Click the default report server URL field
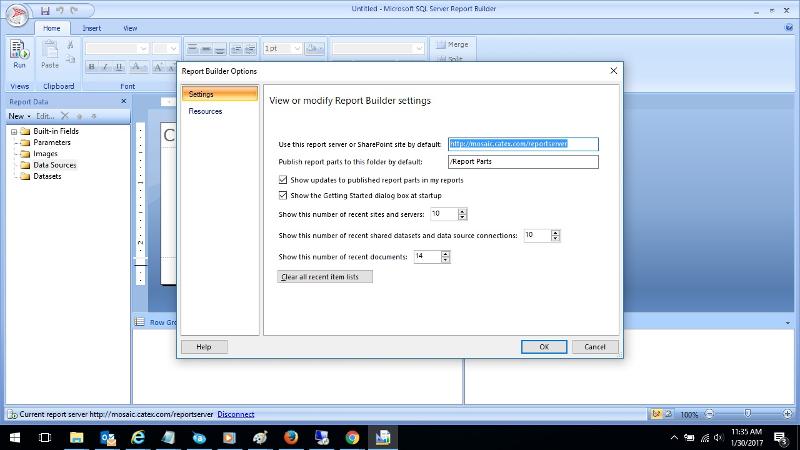The height and width of the screenshot is (450, 800). (522, 144)
